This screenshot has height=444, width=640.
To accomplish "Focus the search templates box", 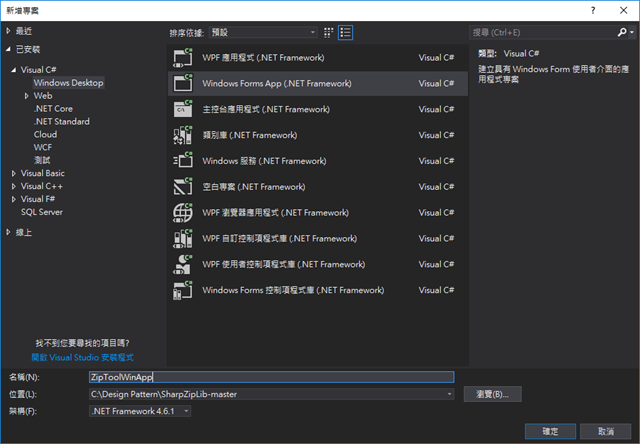I will [x=544, y=32].
